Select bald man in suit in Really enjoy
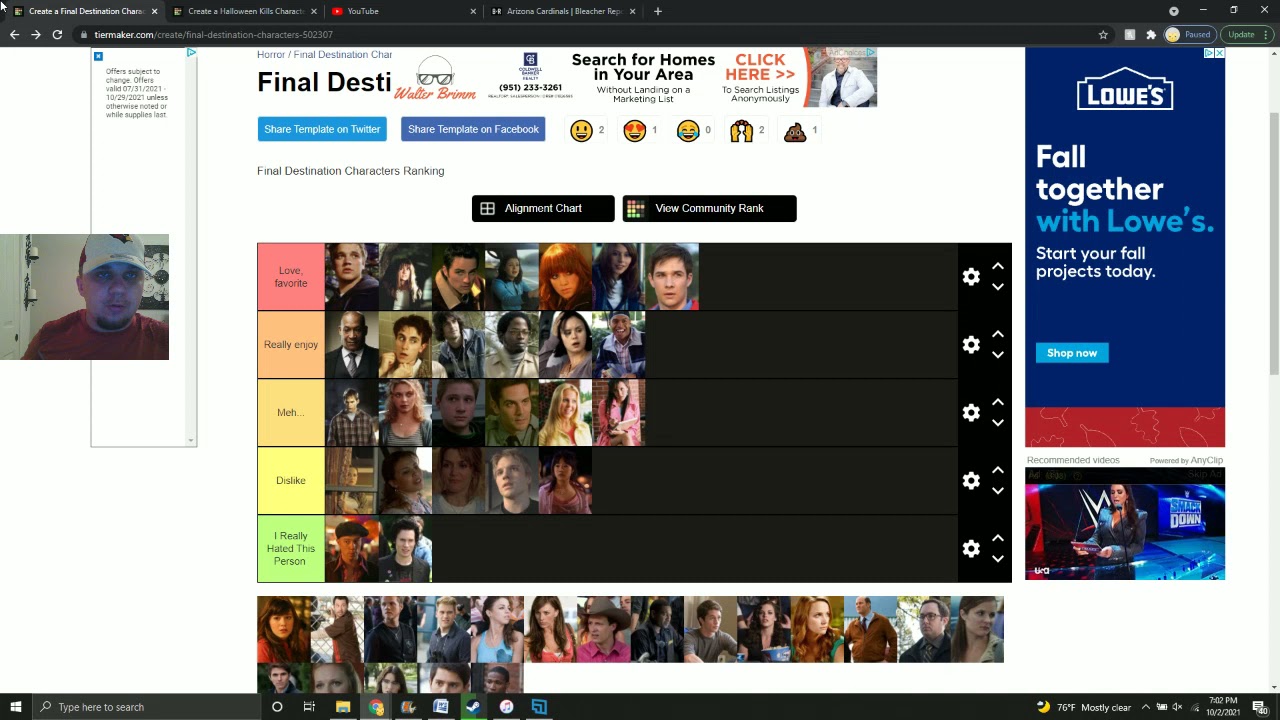This screenshot has width=1280, height=720. tap(352, 345)
